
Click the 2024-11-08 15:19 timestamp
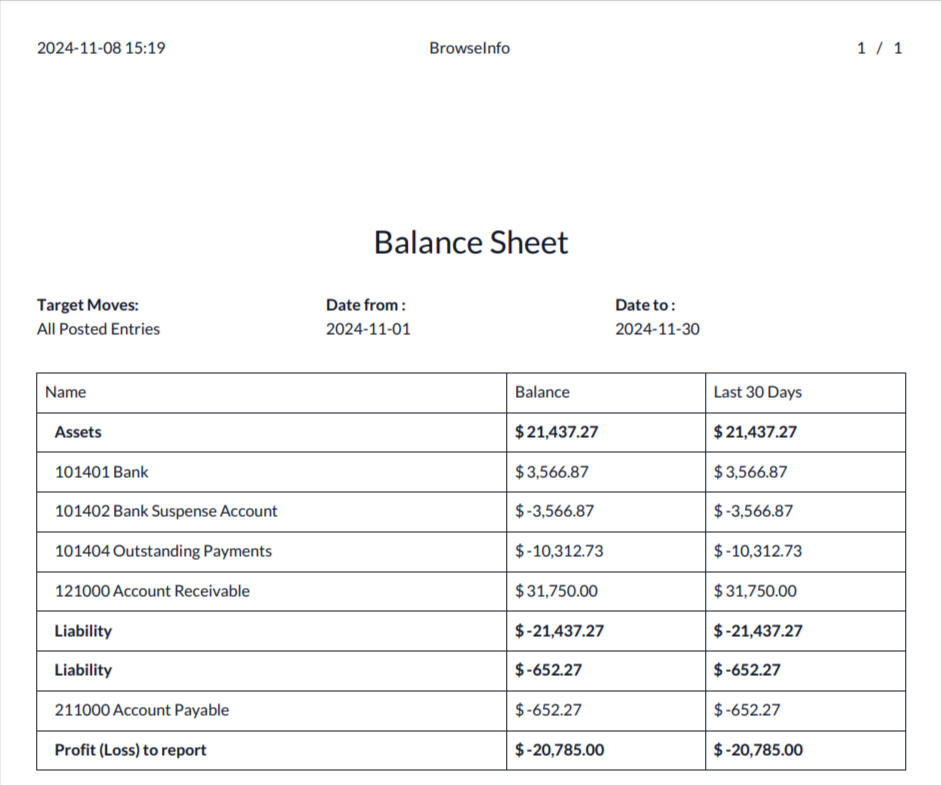click(101, 48)
